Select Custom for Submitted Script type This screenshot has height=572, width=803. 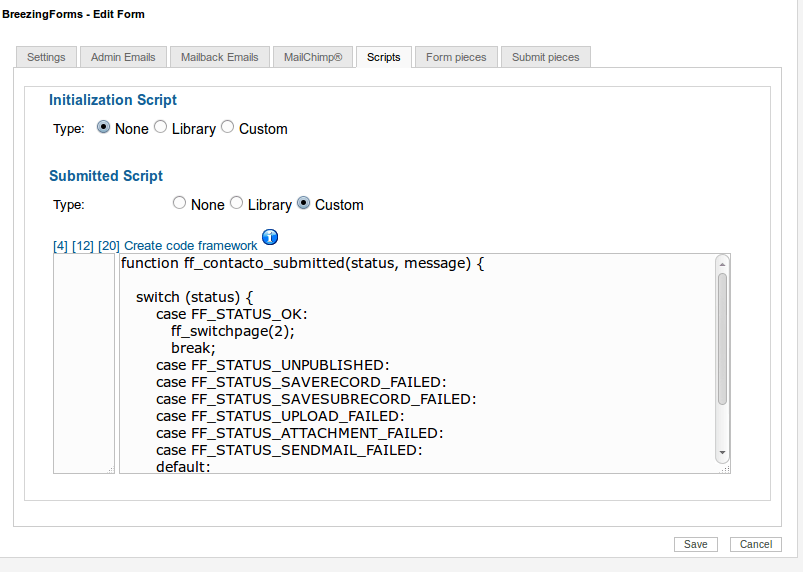click(304, 203)
